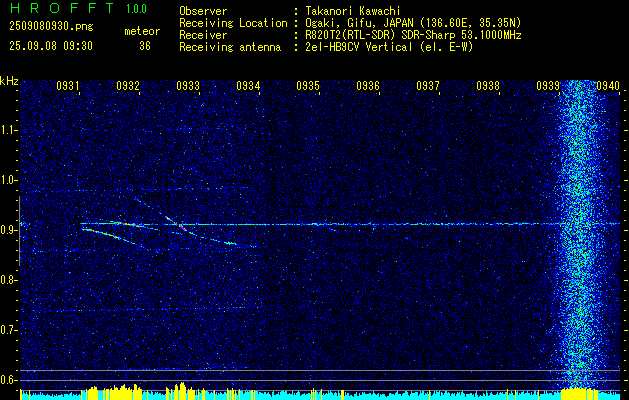Click the 0.8 kHz axis label
Image resolution: width=629 pixels, height=400 pixels.
pyautogui.click(x=9, y=280)
